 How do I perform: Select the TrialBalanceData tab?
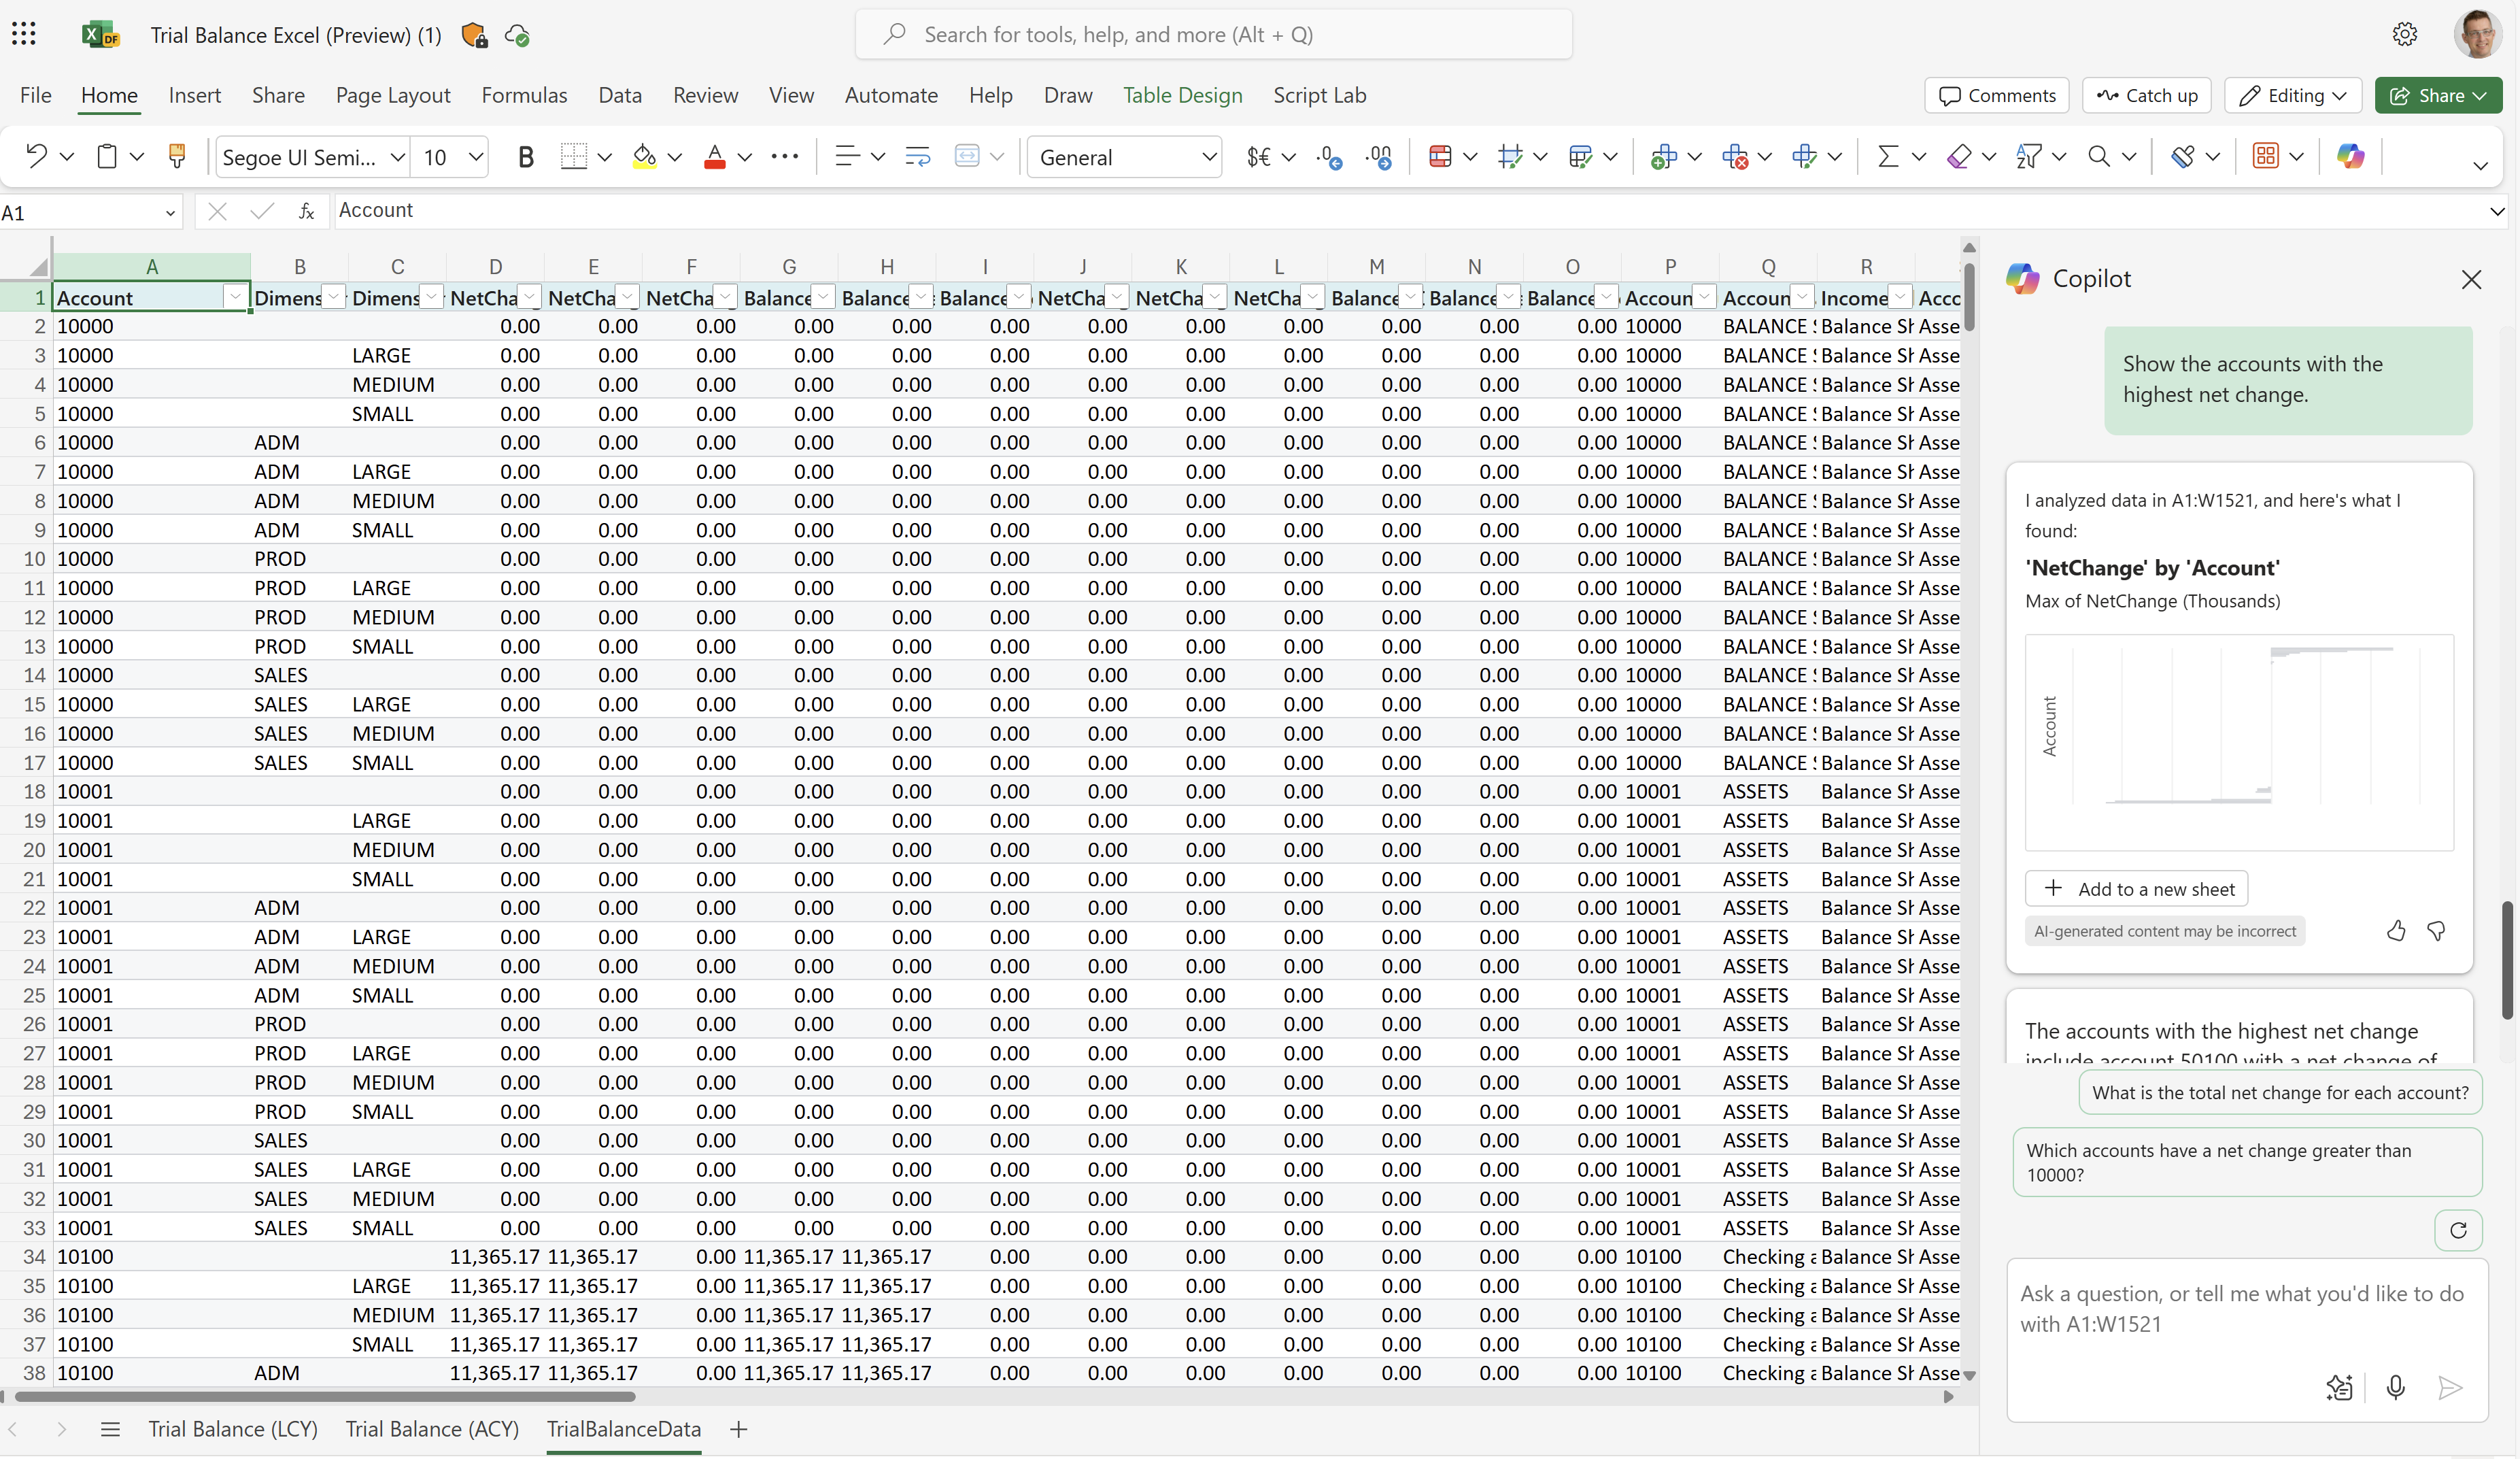[623, 1428]
